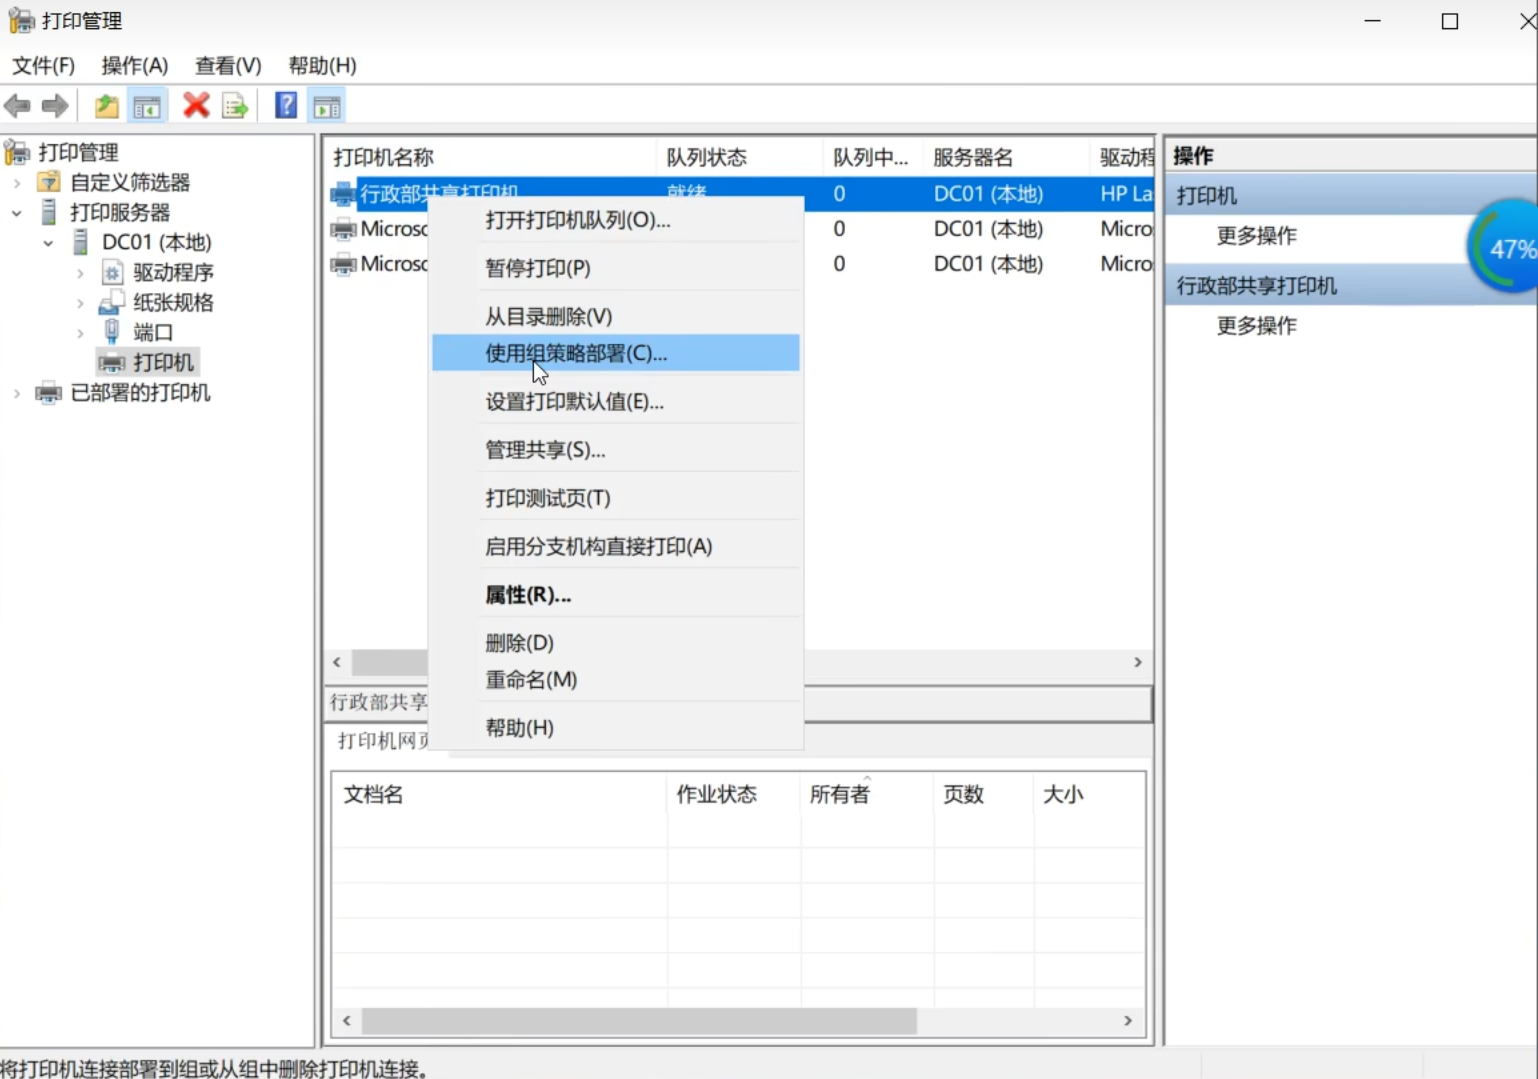Click 更多操作 under 打印机 in action pane
Image resolution: width=1538 pixels, height=1079 pixels.
(1256, 236)
